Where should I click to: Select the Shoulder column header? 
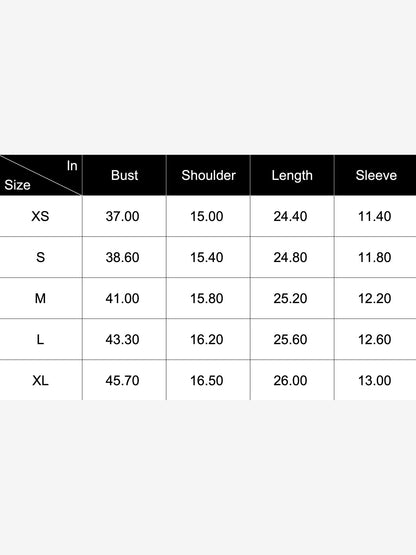coord(209,175)
